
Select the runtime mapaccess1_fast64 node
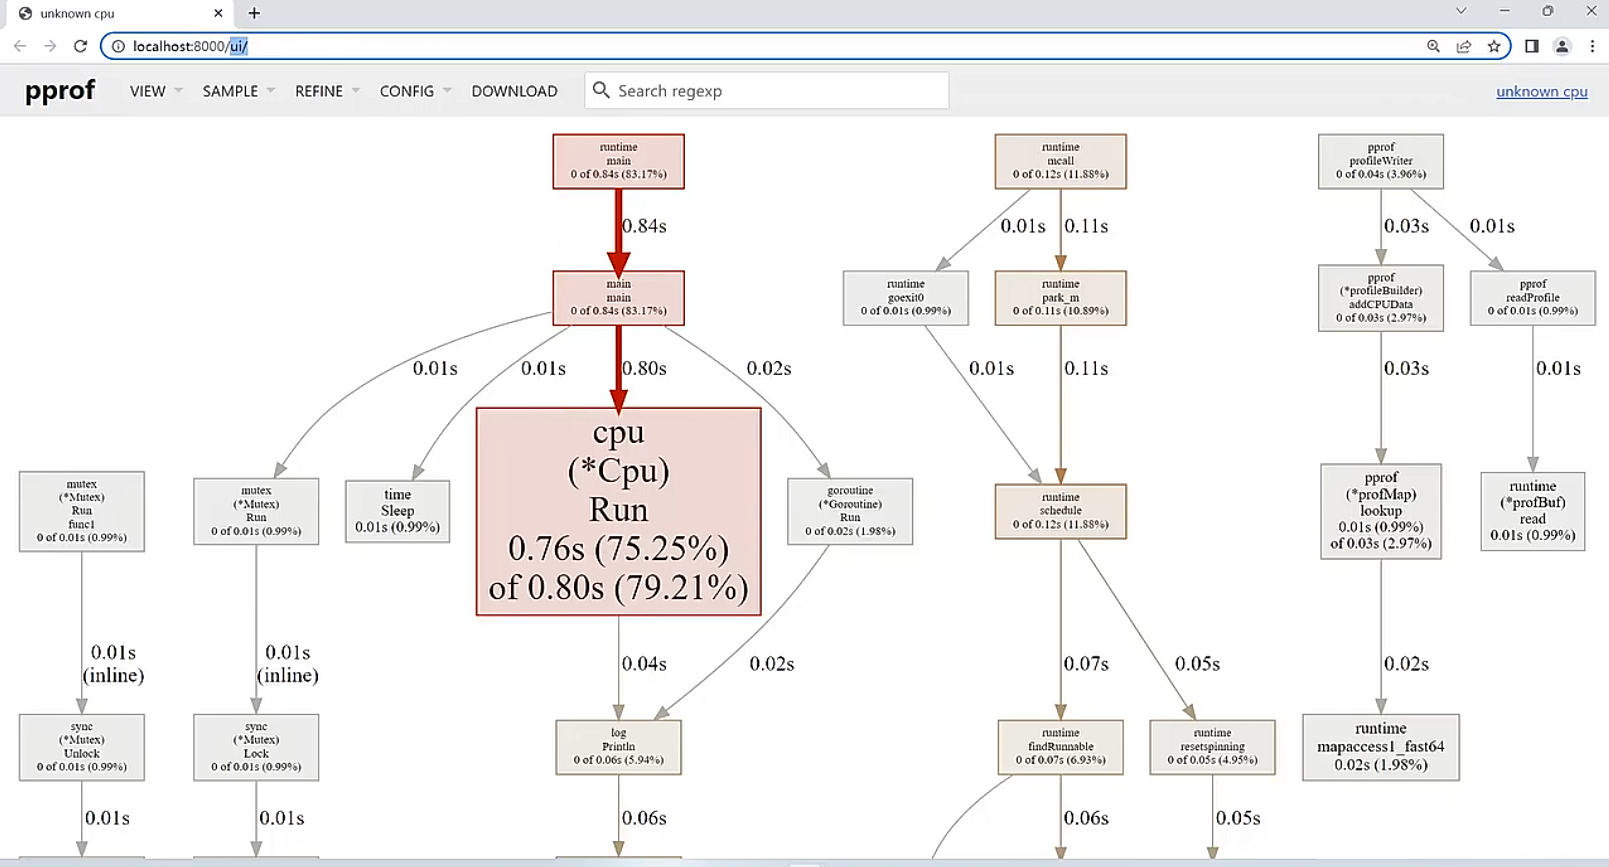[1380, 747]
